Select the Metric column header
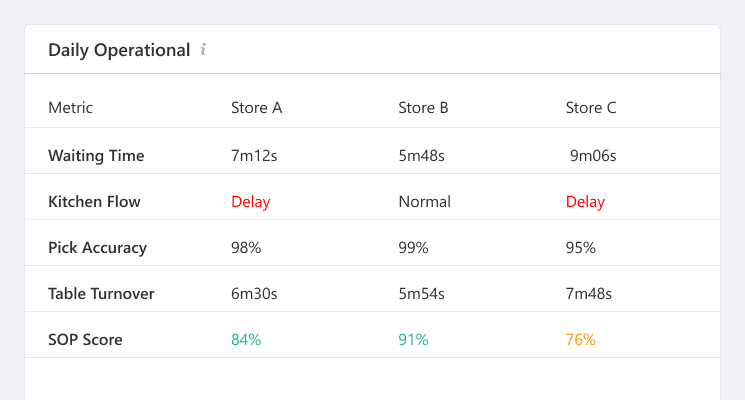Image resolution: width=745 pixels, height=400 pixels. (x=70, y=108)
